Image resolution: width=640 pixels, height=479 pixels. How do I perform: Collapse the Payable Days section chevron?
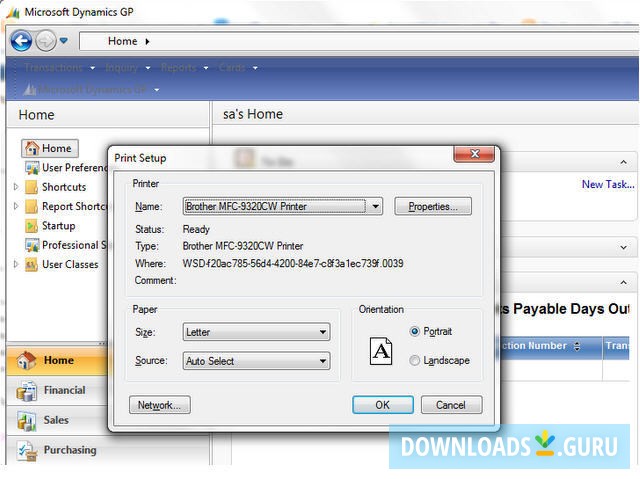click(623, 282)
